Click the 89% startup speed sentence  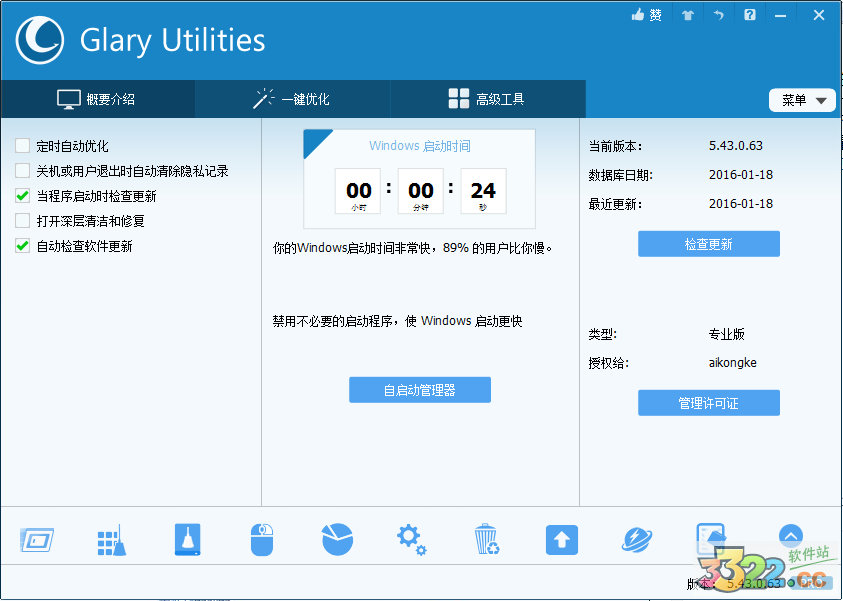coord(413,248)
